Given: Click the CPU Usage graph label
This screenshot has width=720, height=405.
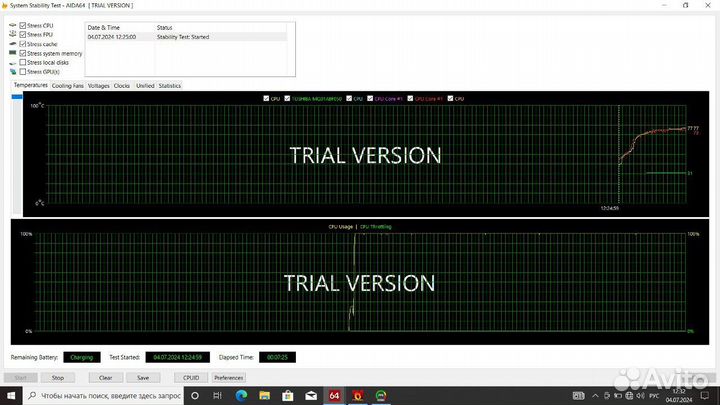Looking at the screenshot, I should coord(340,227).
